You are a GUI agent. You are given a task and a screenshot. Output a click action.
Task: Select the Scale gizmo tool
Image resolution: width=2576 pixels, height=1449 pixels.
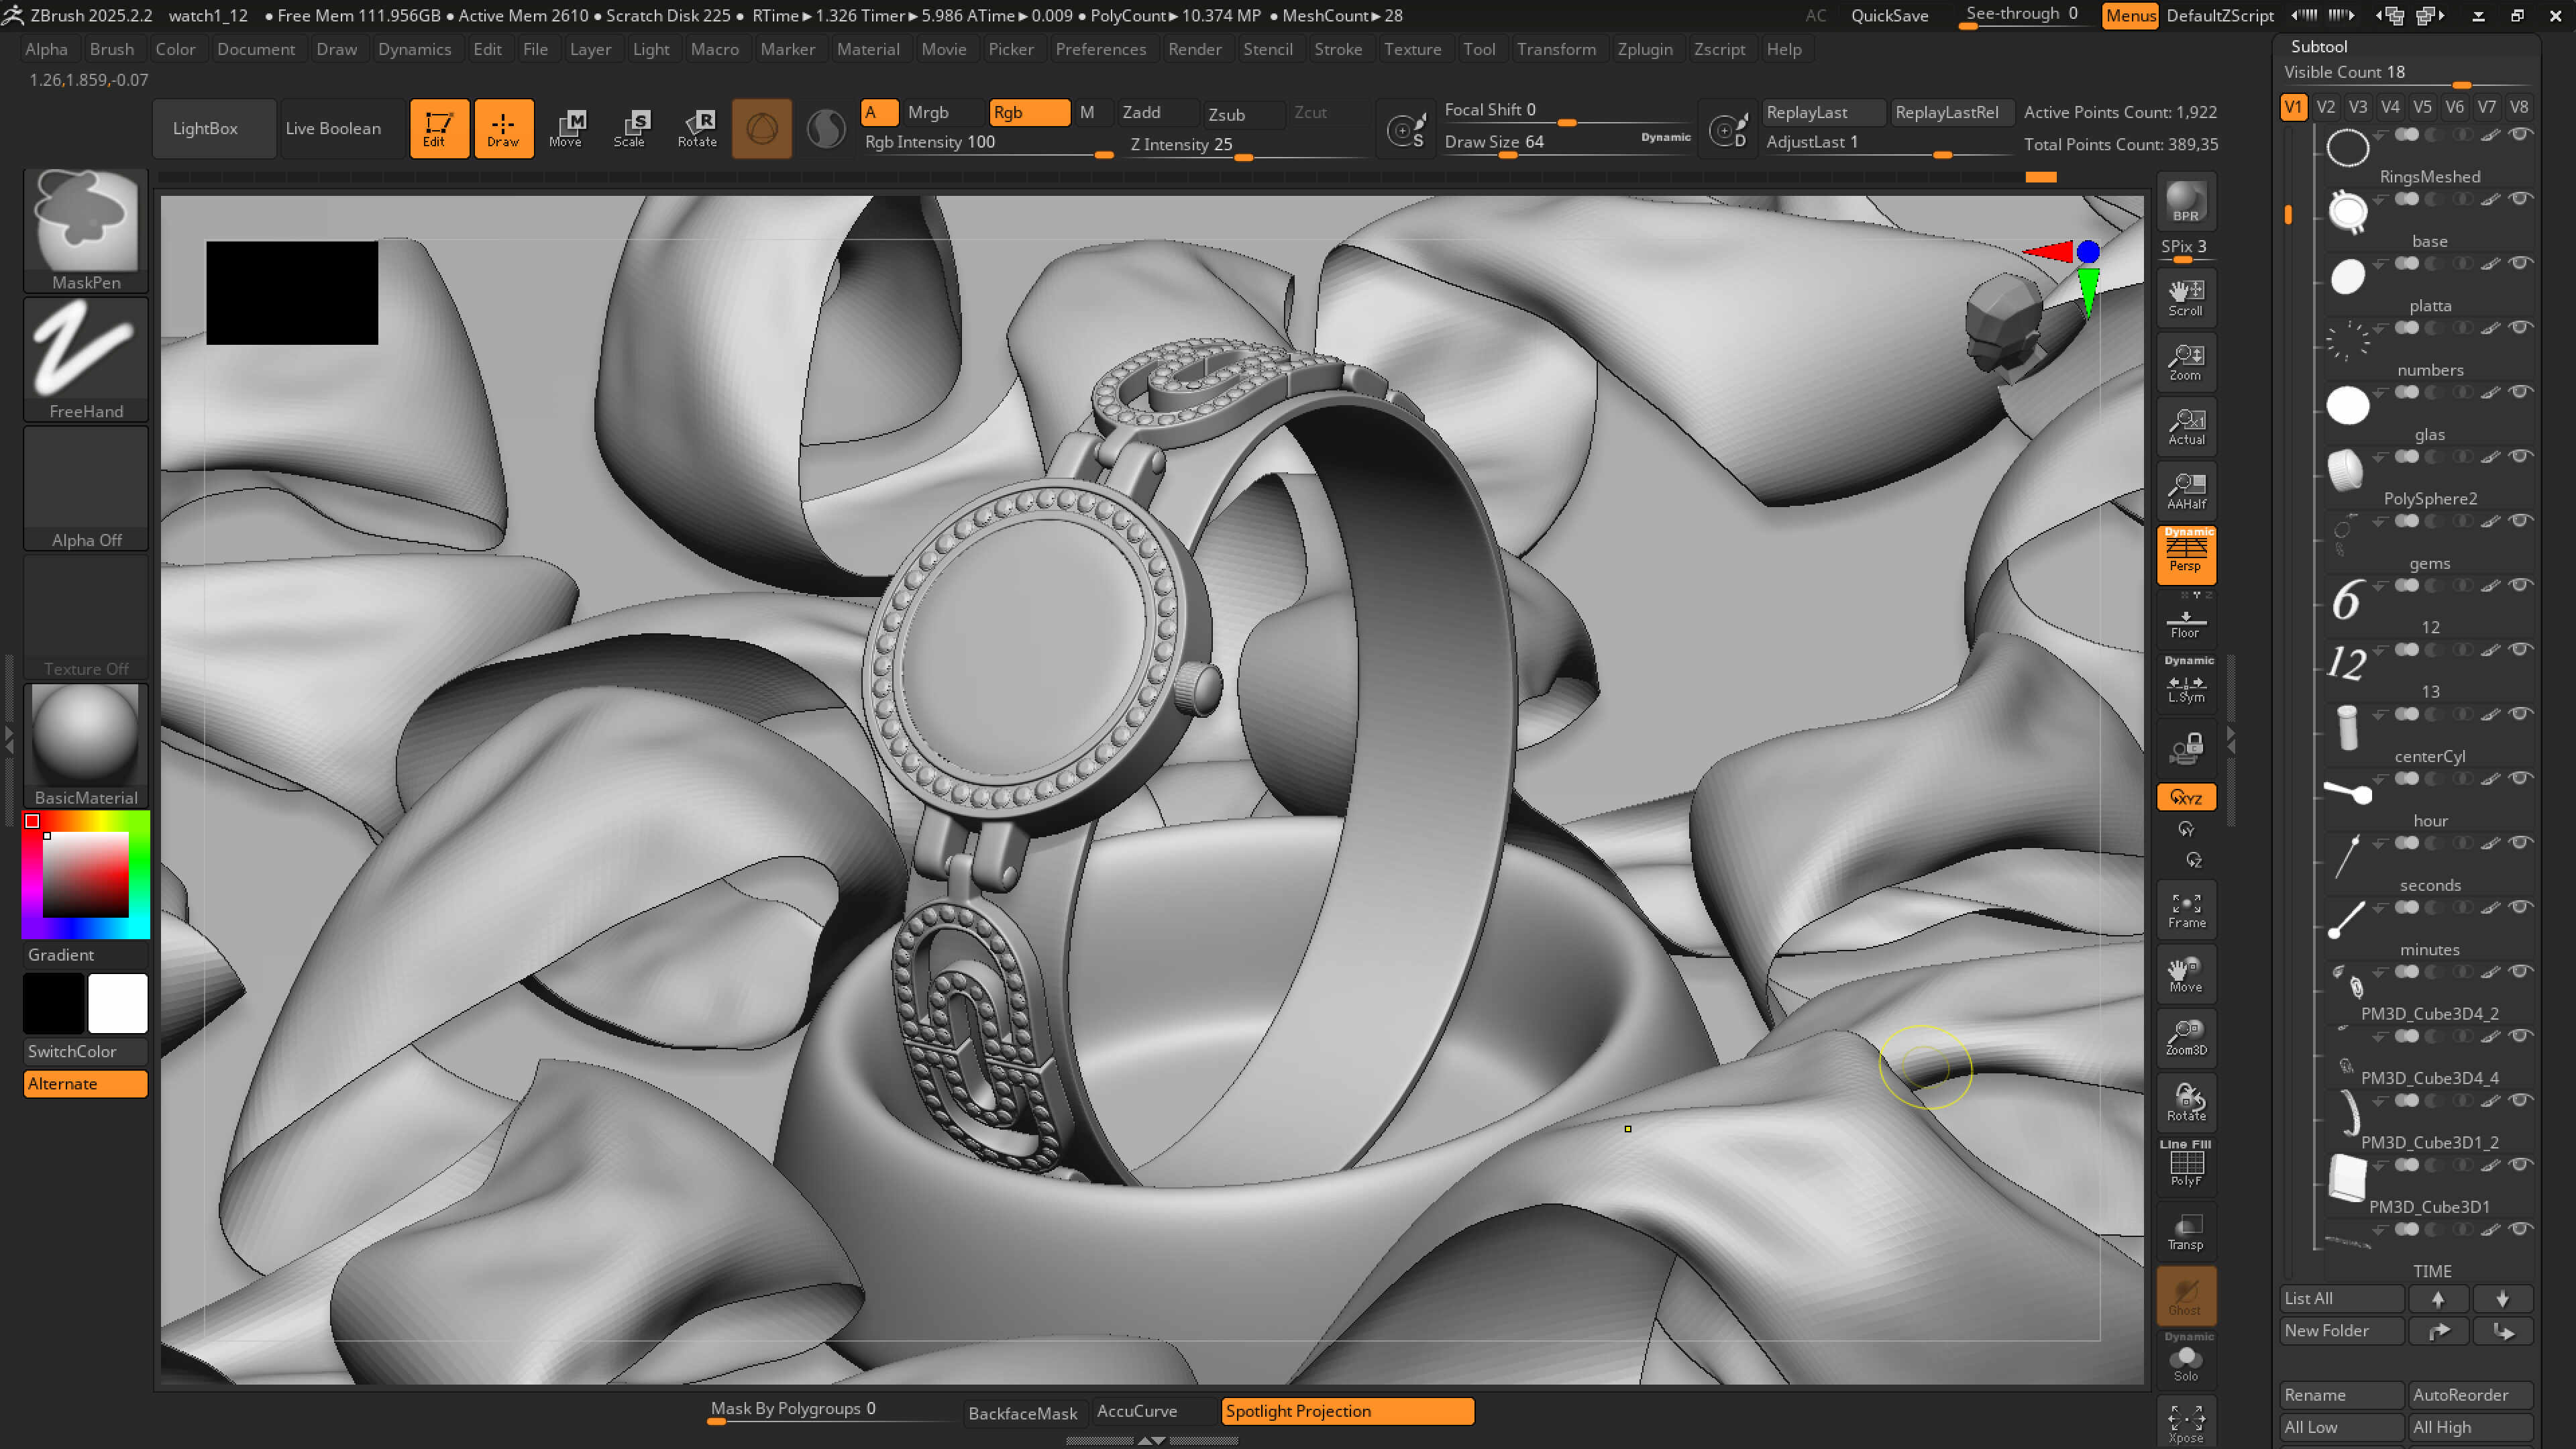[630, 128]
